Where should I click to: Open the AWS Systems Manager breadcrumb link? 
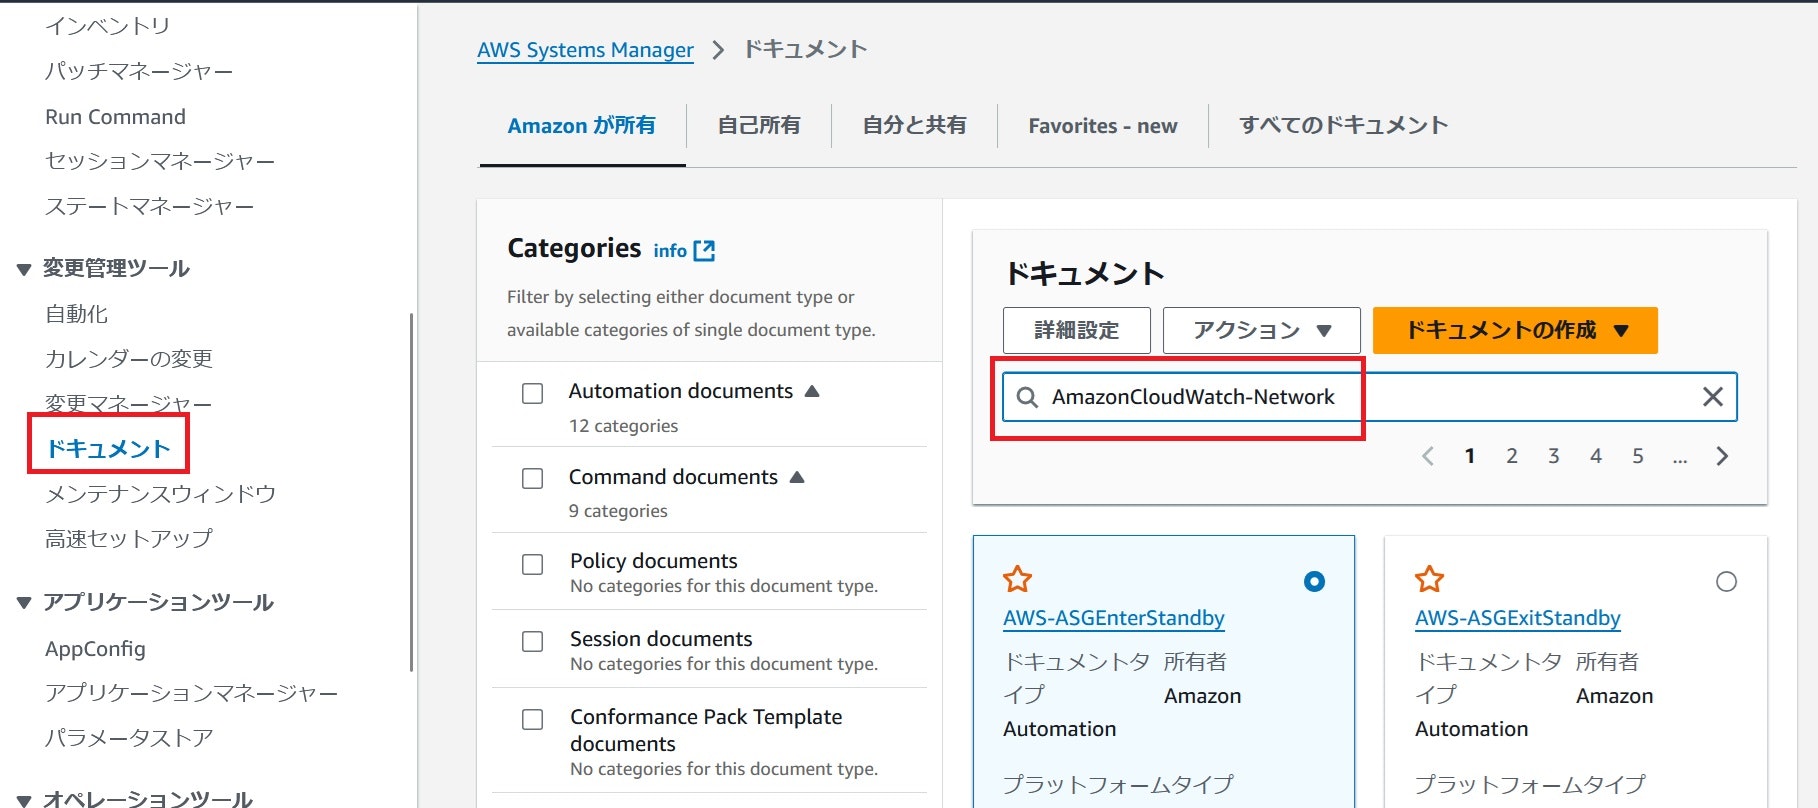[585, 50]
